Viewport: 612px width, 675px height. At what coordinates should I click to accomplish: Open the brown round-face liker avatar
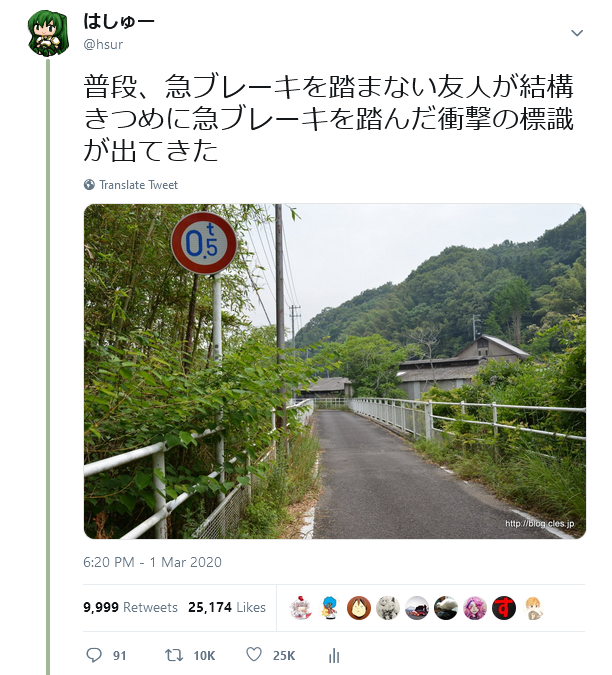tap(359, 608)
